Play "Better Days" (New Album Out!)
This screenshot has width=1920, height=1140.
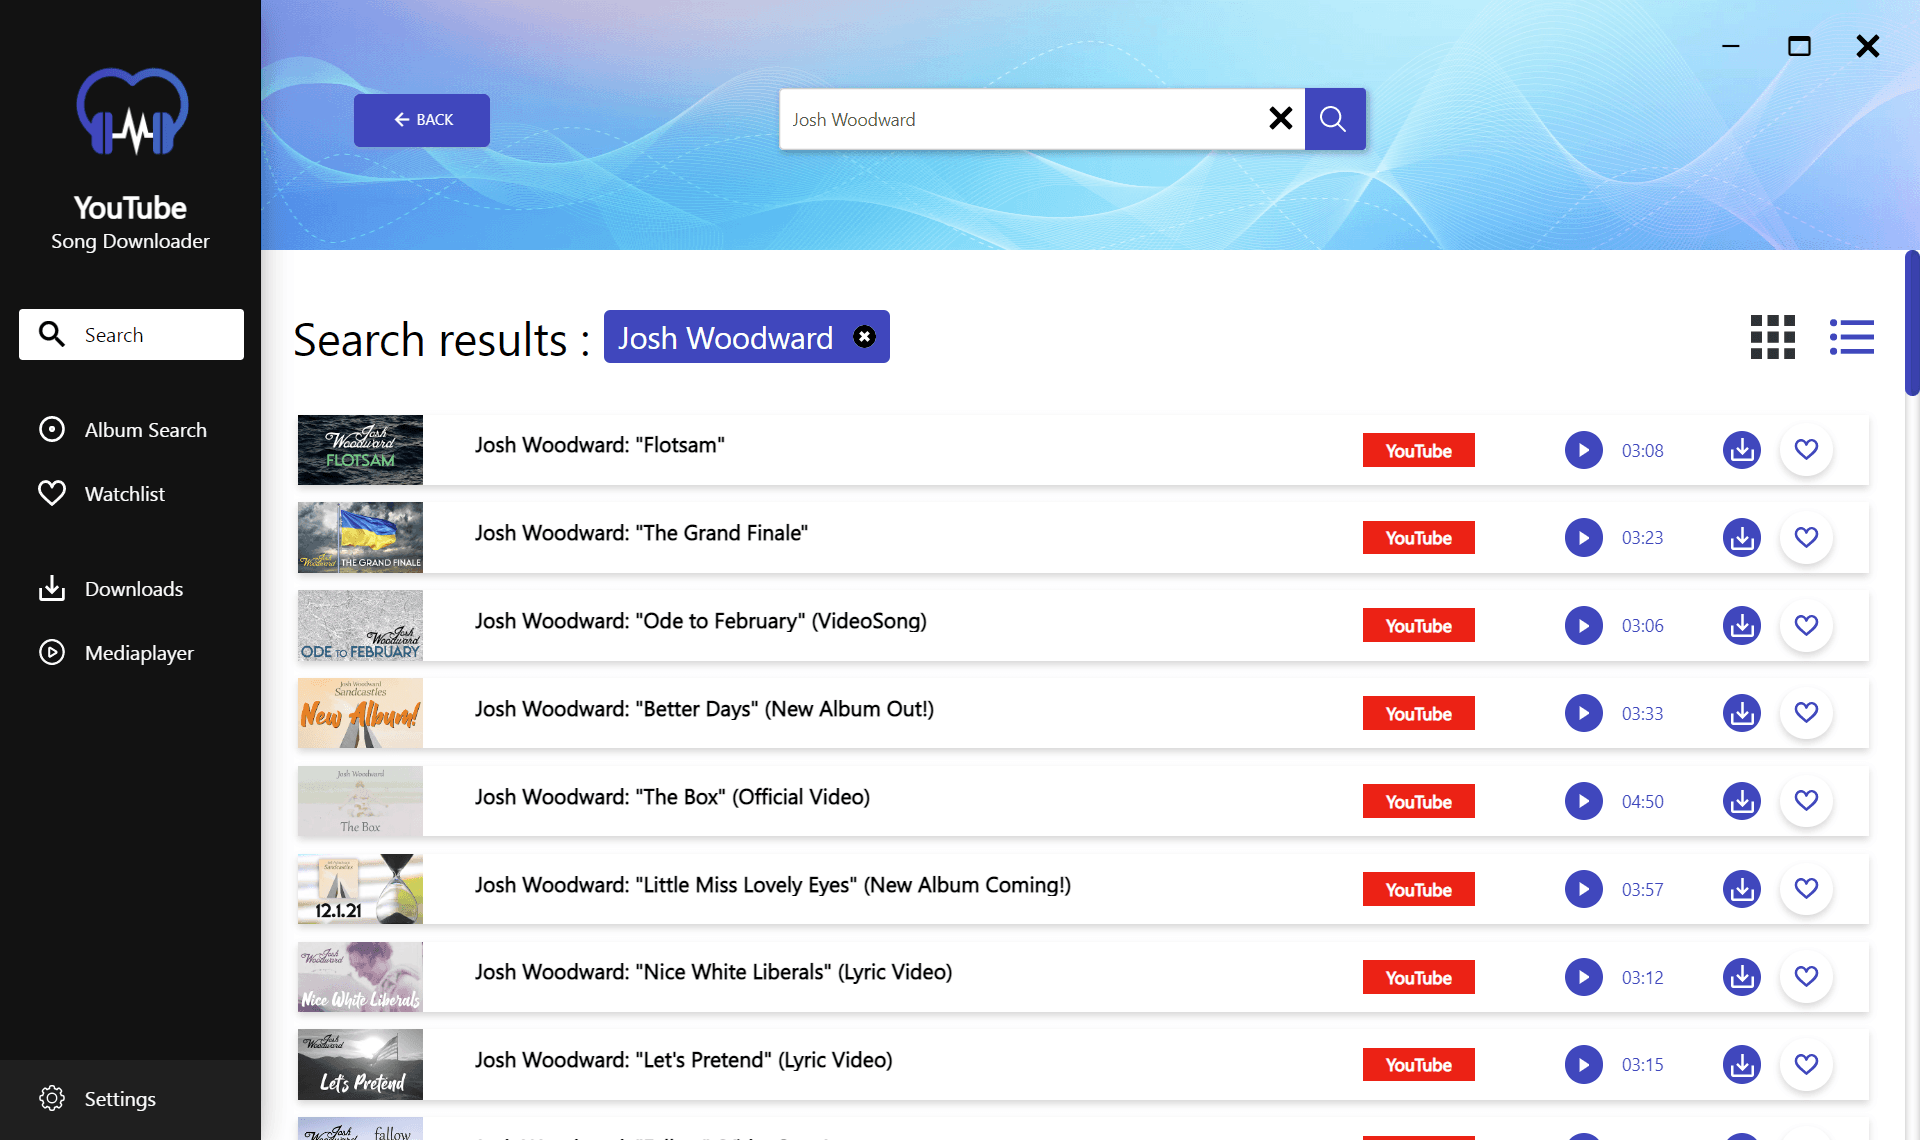point(1583,714)
